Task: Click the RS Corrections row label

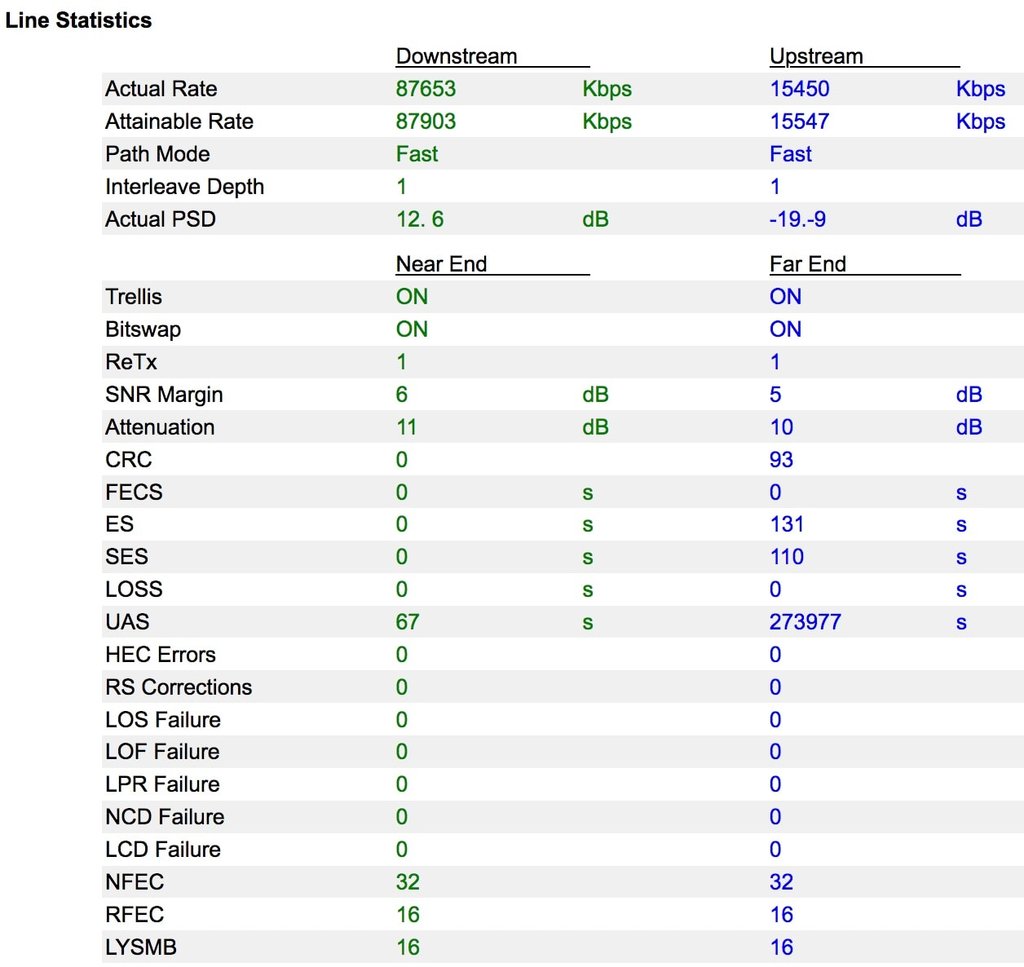Action: tap(178, 687)
